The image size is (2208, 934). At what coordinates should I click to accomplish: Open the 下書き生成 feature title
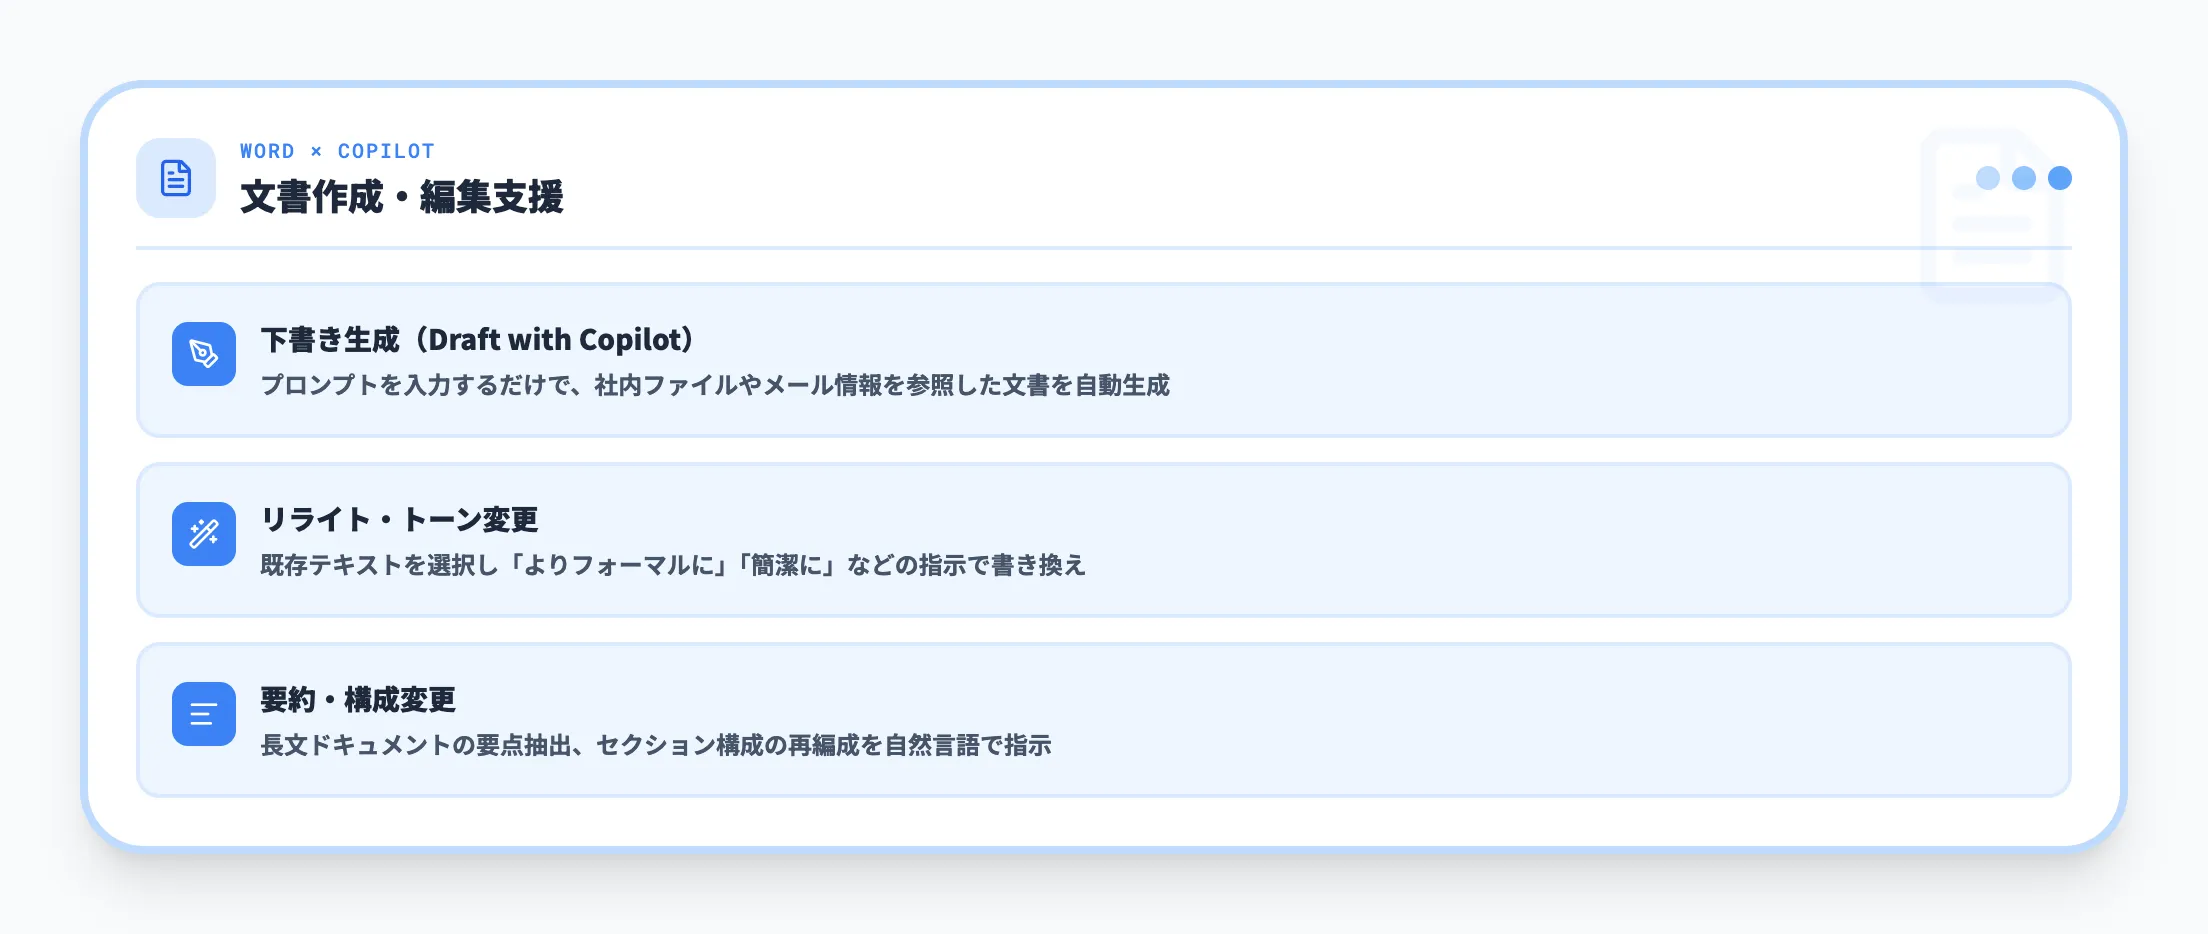(330, 340)
